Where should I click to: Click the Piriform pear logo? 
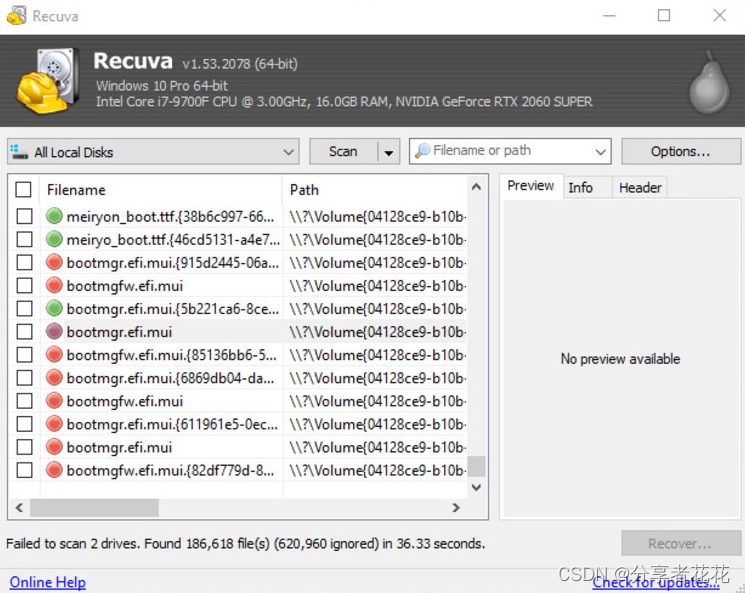(x=709, y=82)
